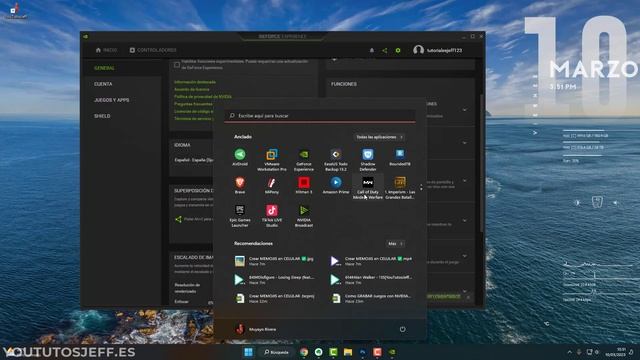Launch the Brave browser pinned app
640x360 pixels.
click(240, 185)
